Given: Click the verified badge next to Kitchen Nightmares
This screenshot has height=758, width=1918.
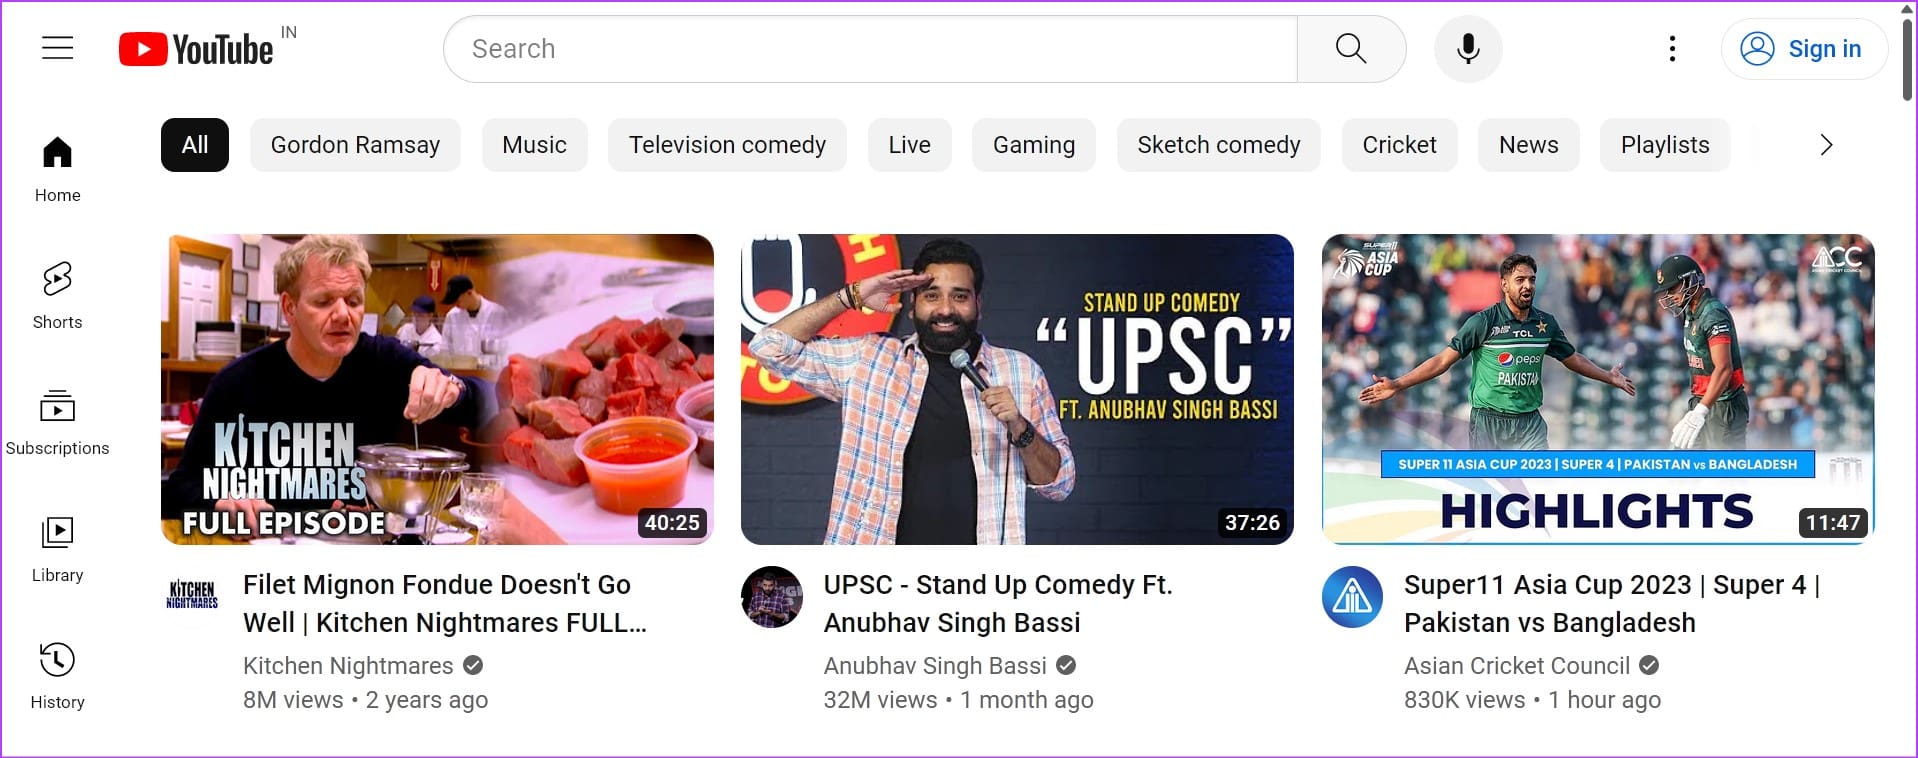Looking at the screenshot, I should click(x=473, y=665).
